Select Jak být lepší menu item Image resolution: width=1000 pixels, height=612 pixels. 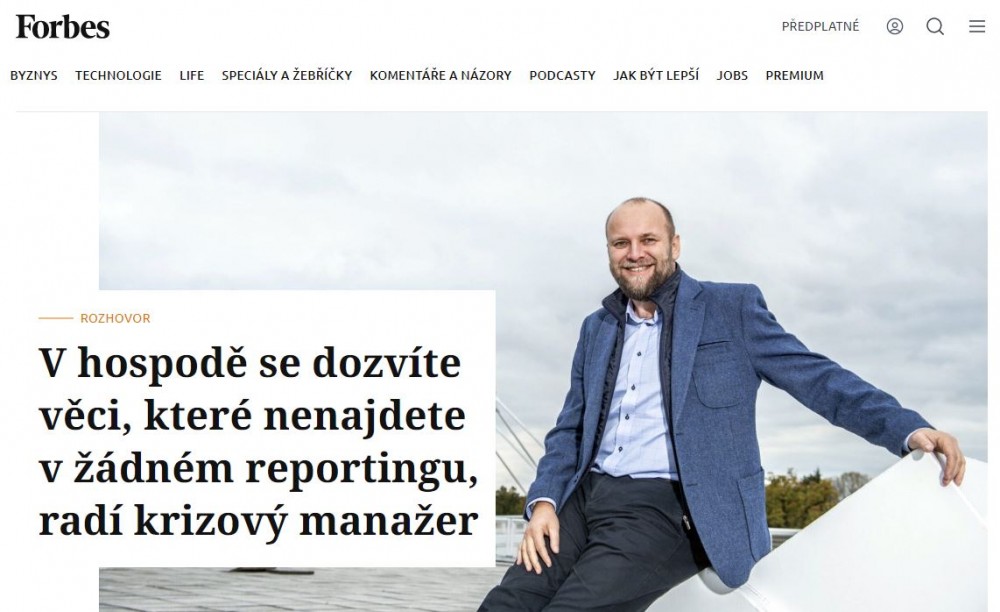click(656, 75)
